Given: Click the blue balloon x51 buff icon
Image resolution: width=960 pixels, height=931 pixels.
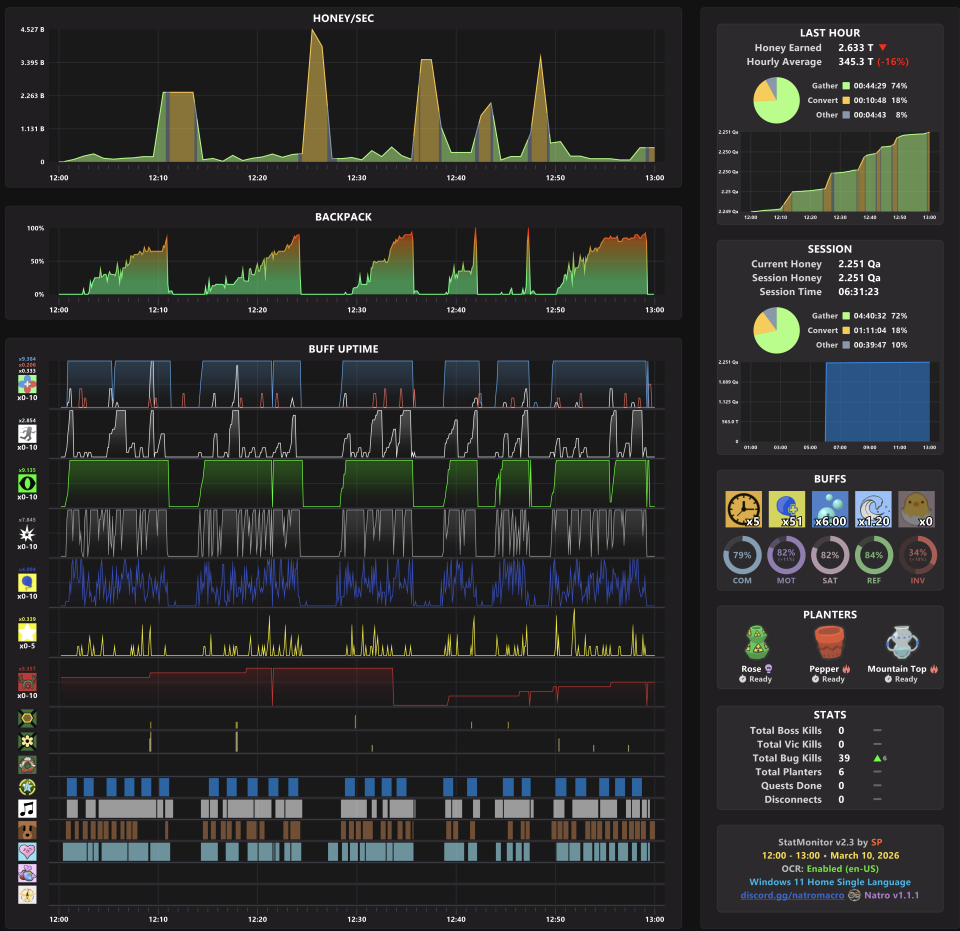Looking at the screenshot, I should coord(786,508).
